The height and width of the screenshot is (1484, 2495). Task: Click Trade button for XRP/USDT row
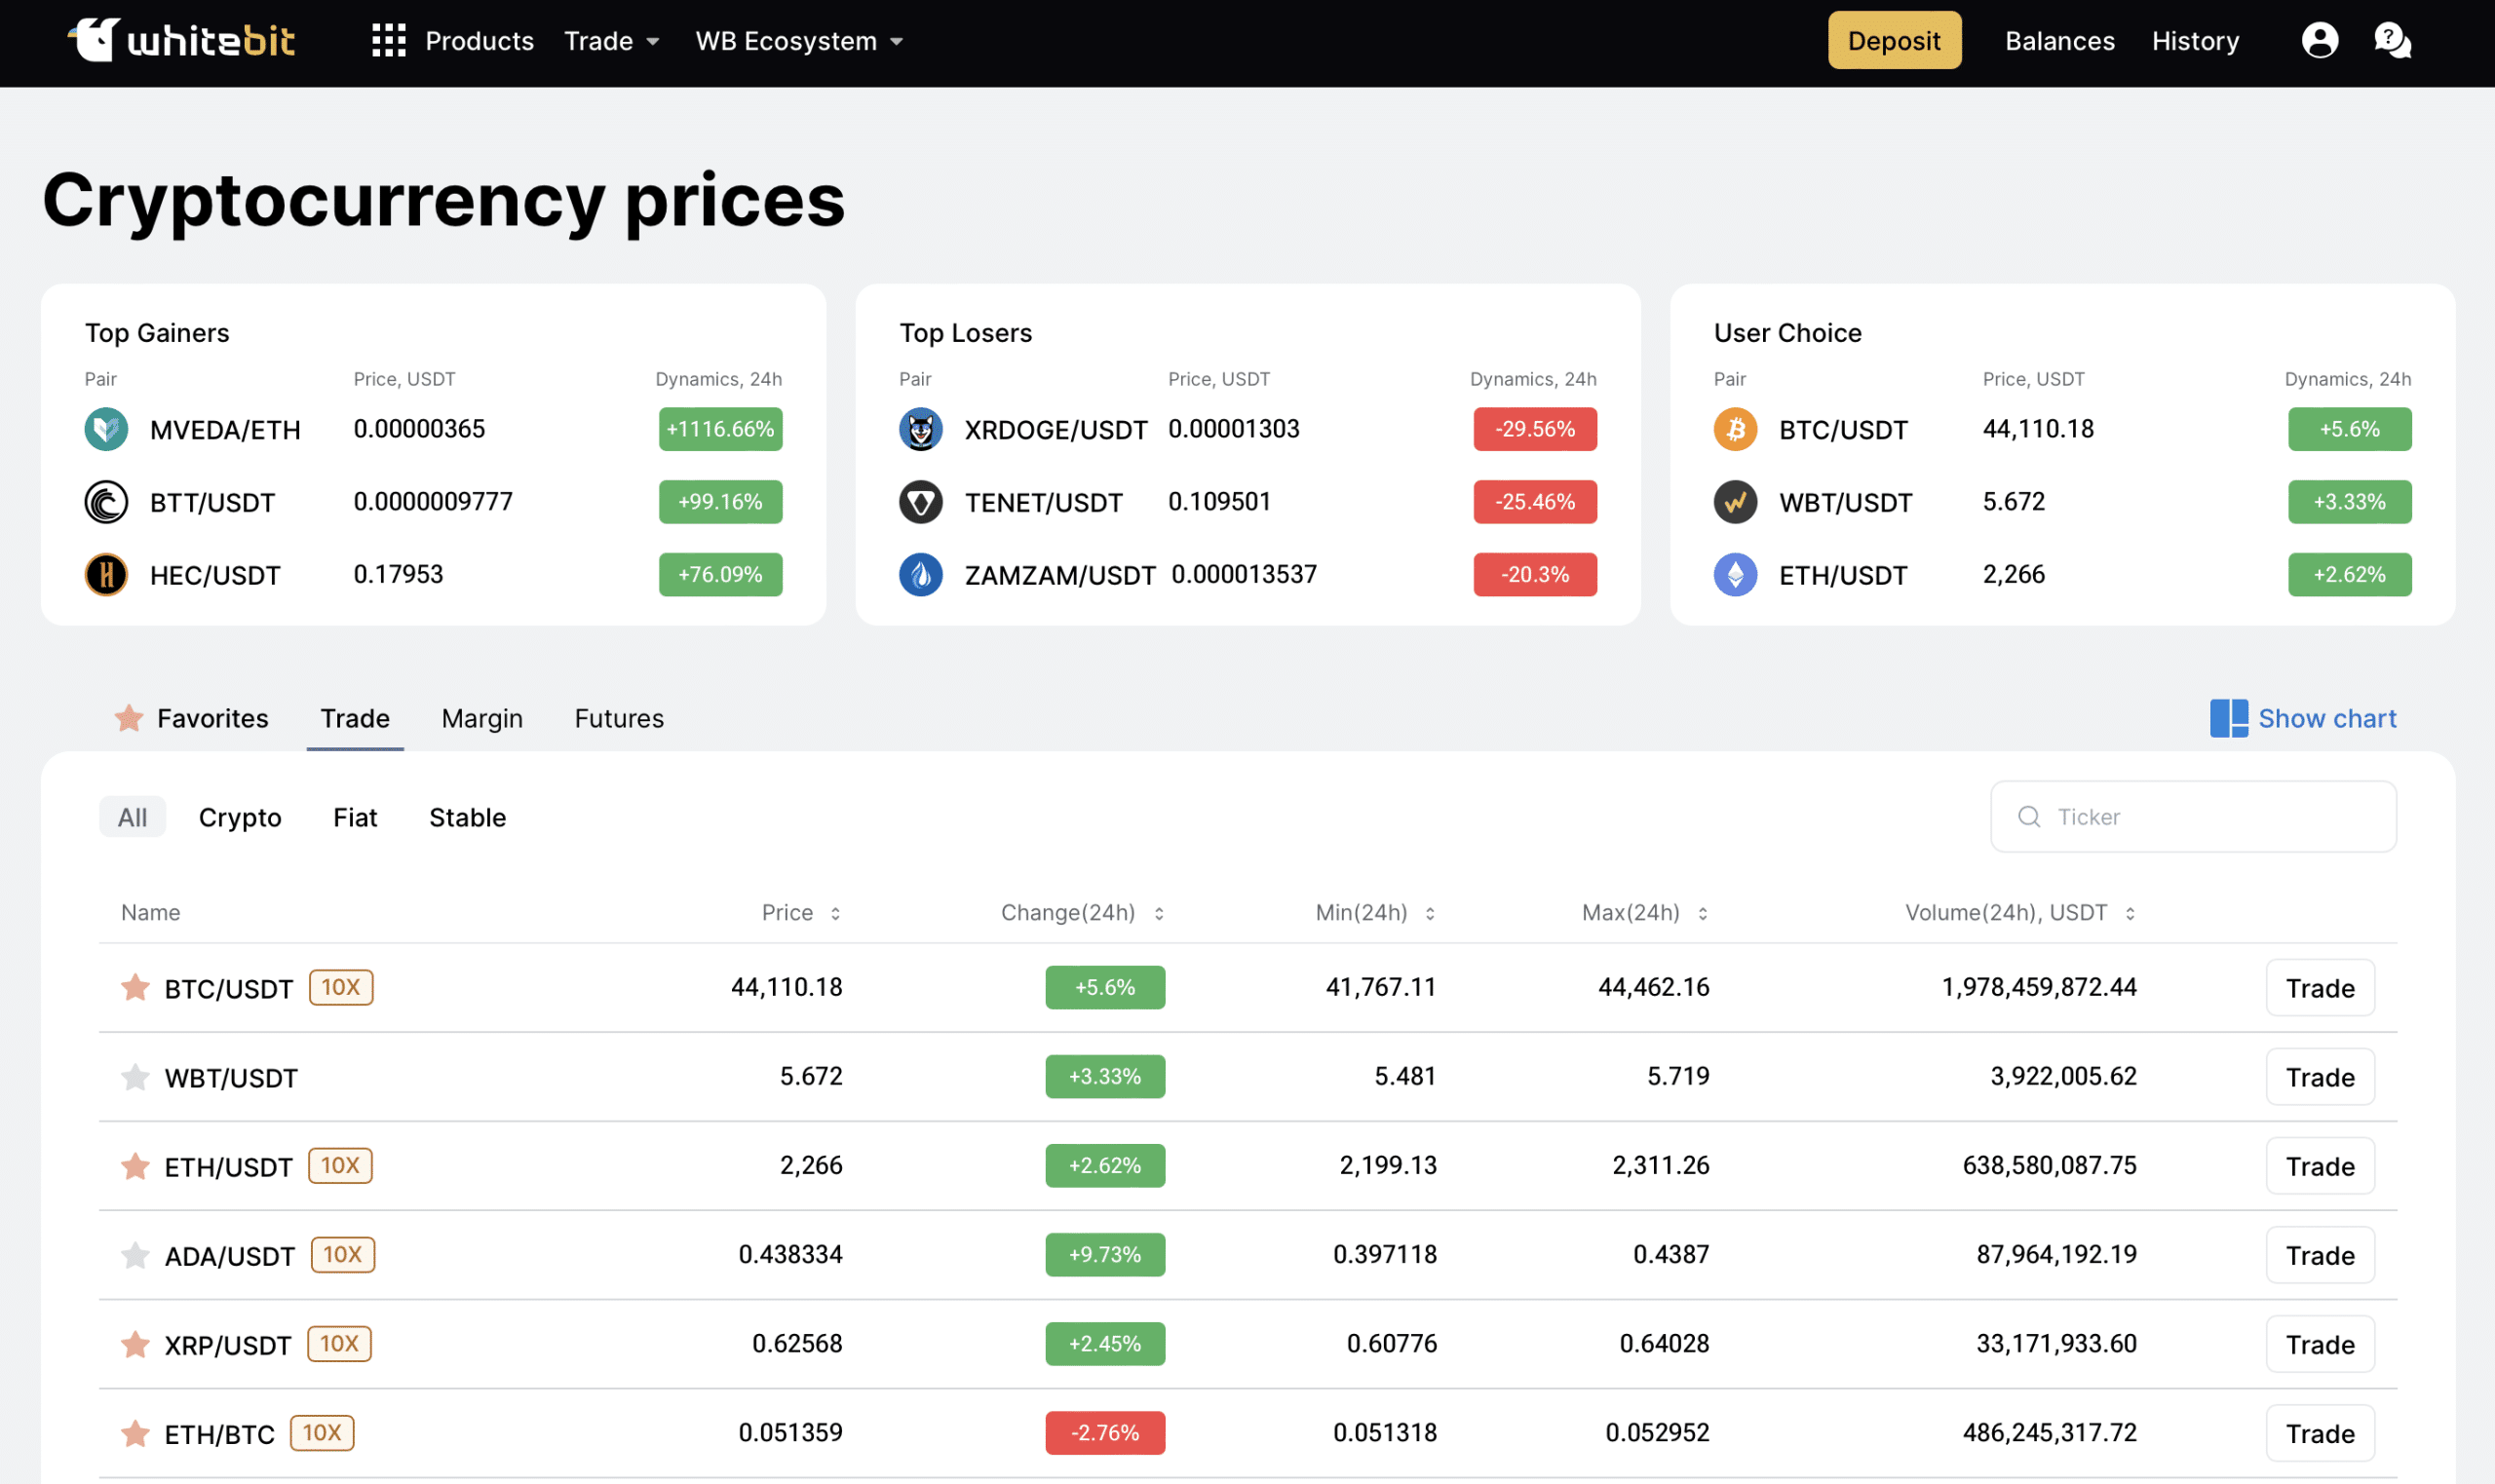tap(2320, 1344)
